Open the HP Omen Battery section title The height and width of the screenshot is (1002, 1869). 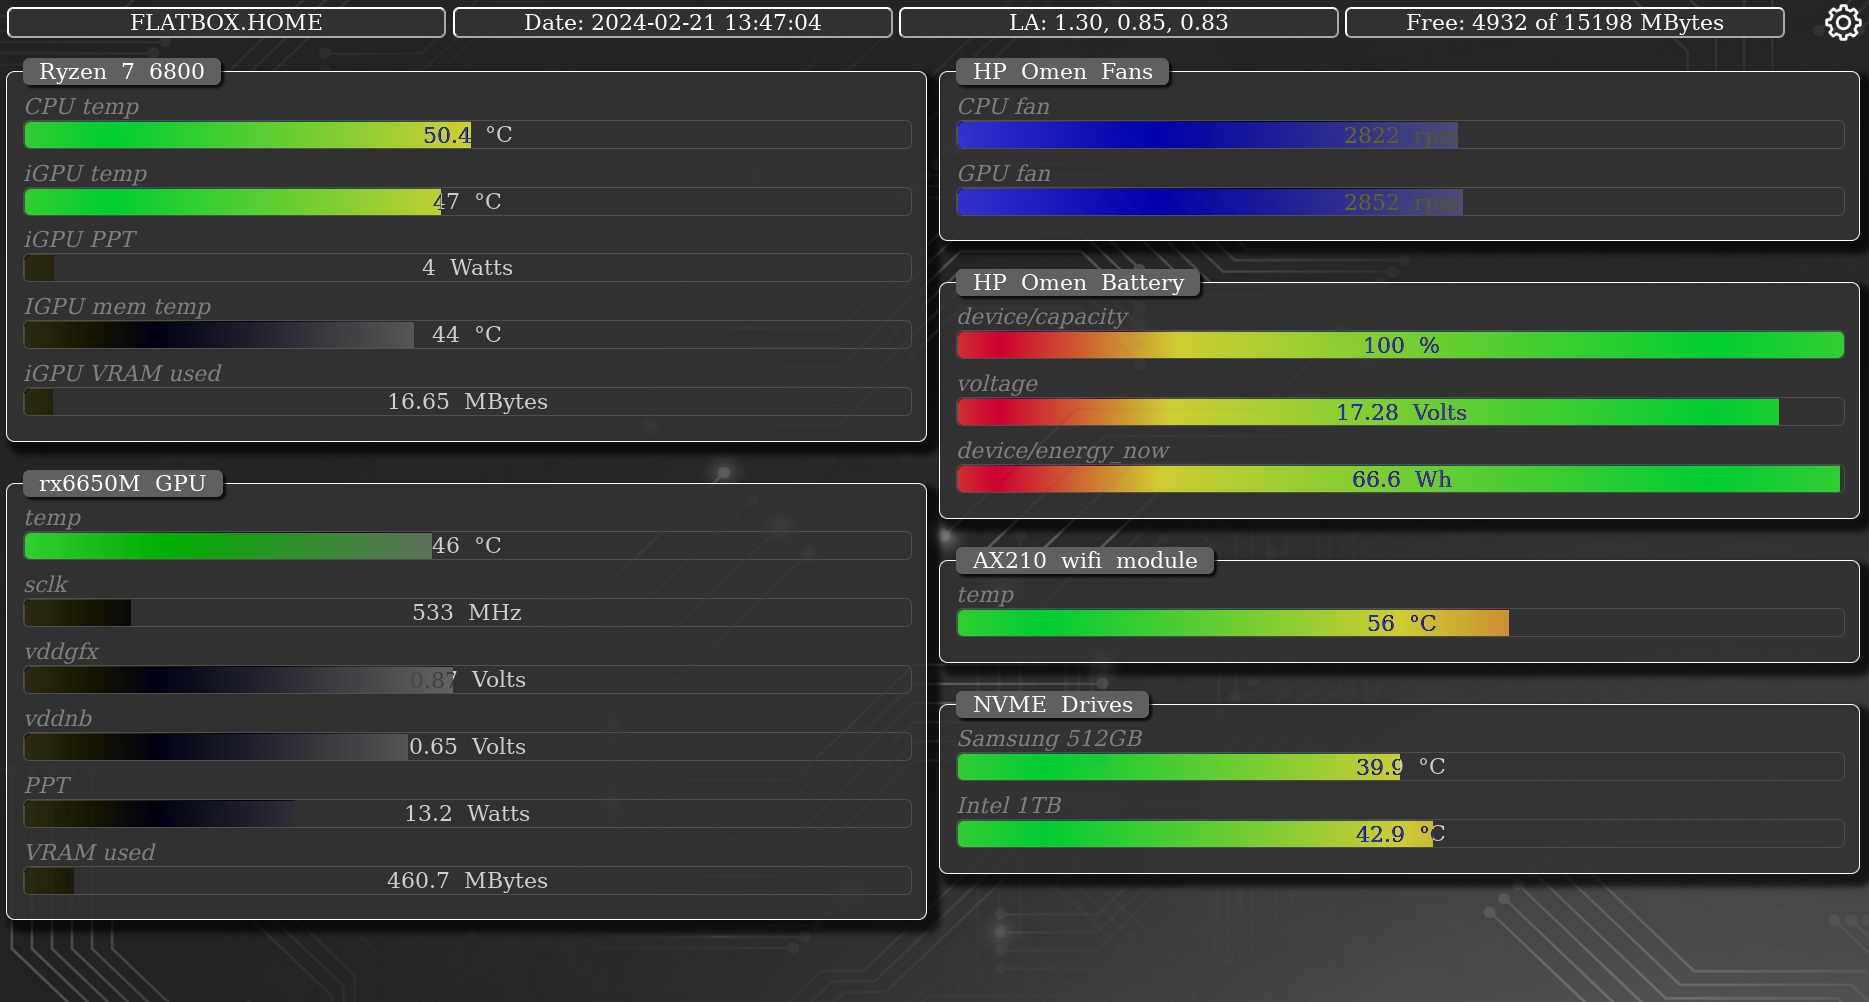point(1077,282)
